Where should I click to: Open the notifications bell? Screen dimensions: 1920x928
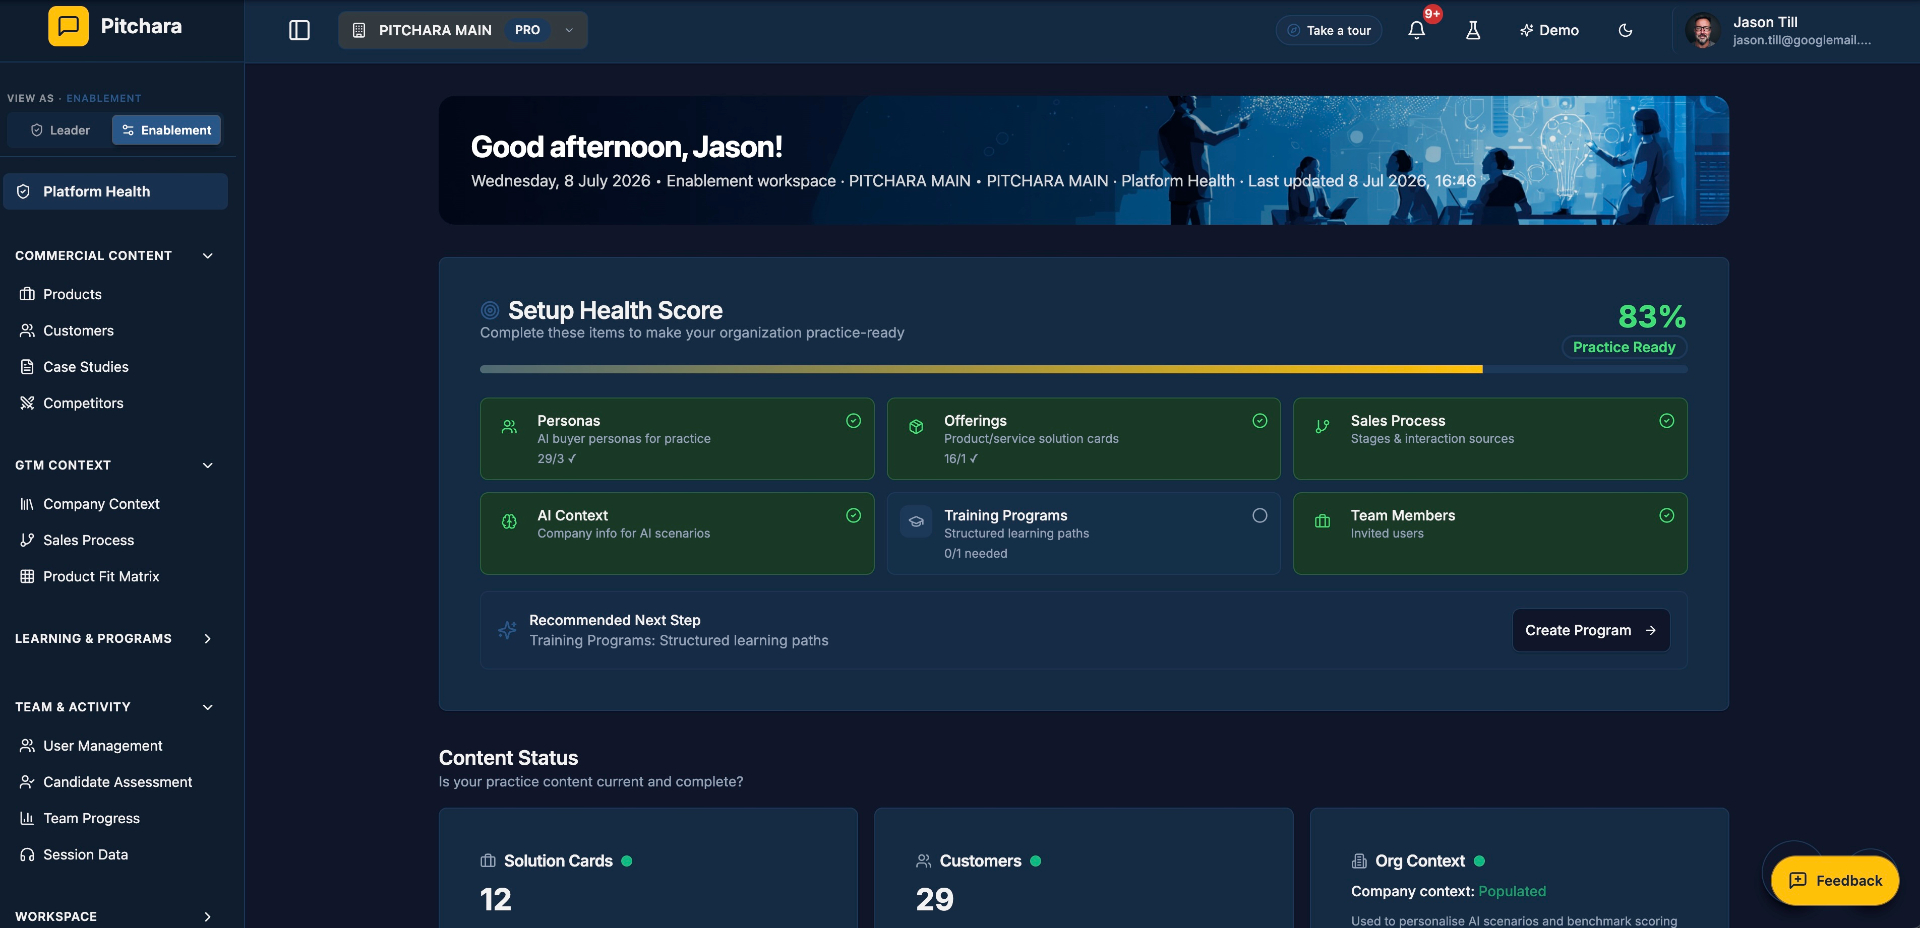coord(1417,30)
